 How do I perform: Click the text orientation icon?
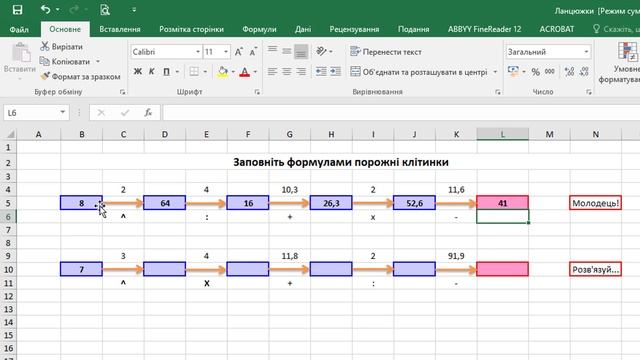322,51
